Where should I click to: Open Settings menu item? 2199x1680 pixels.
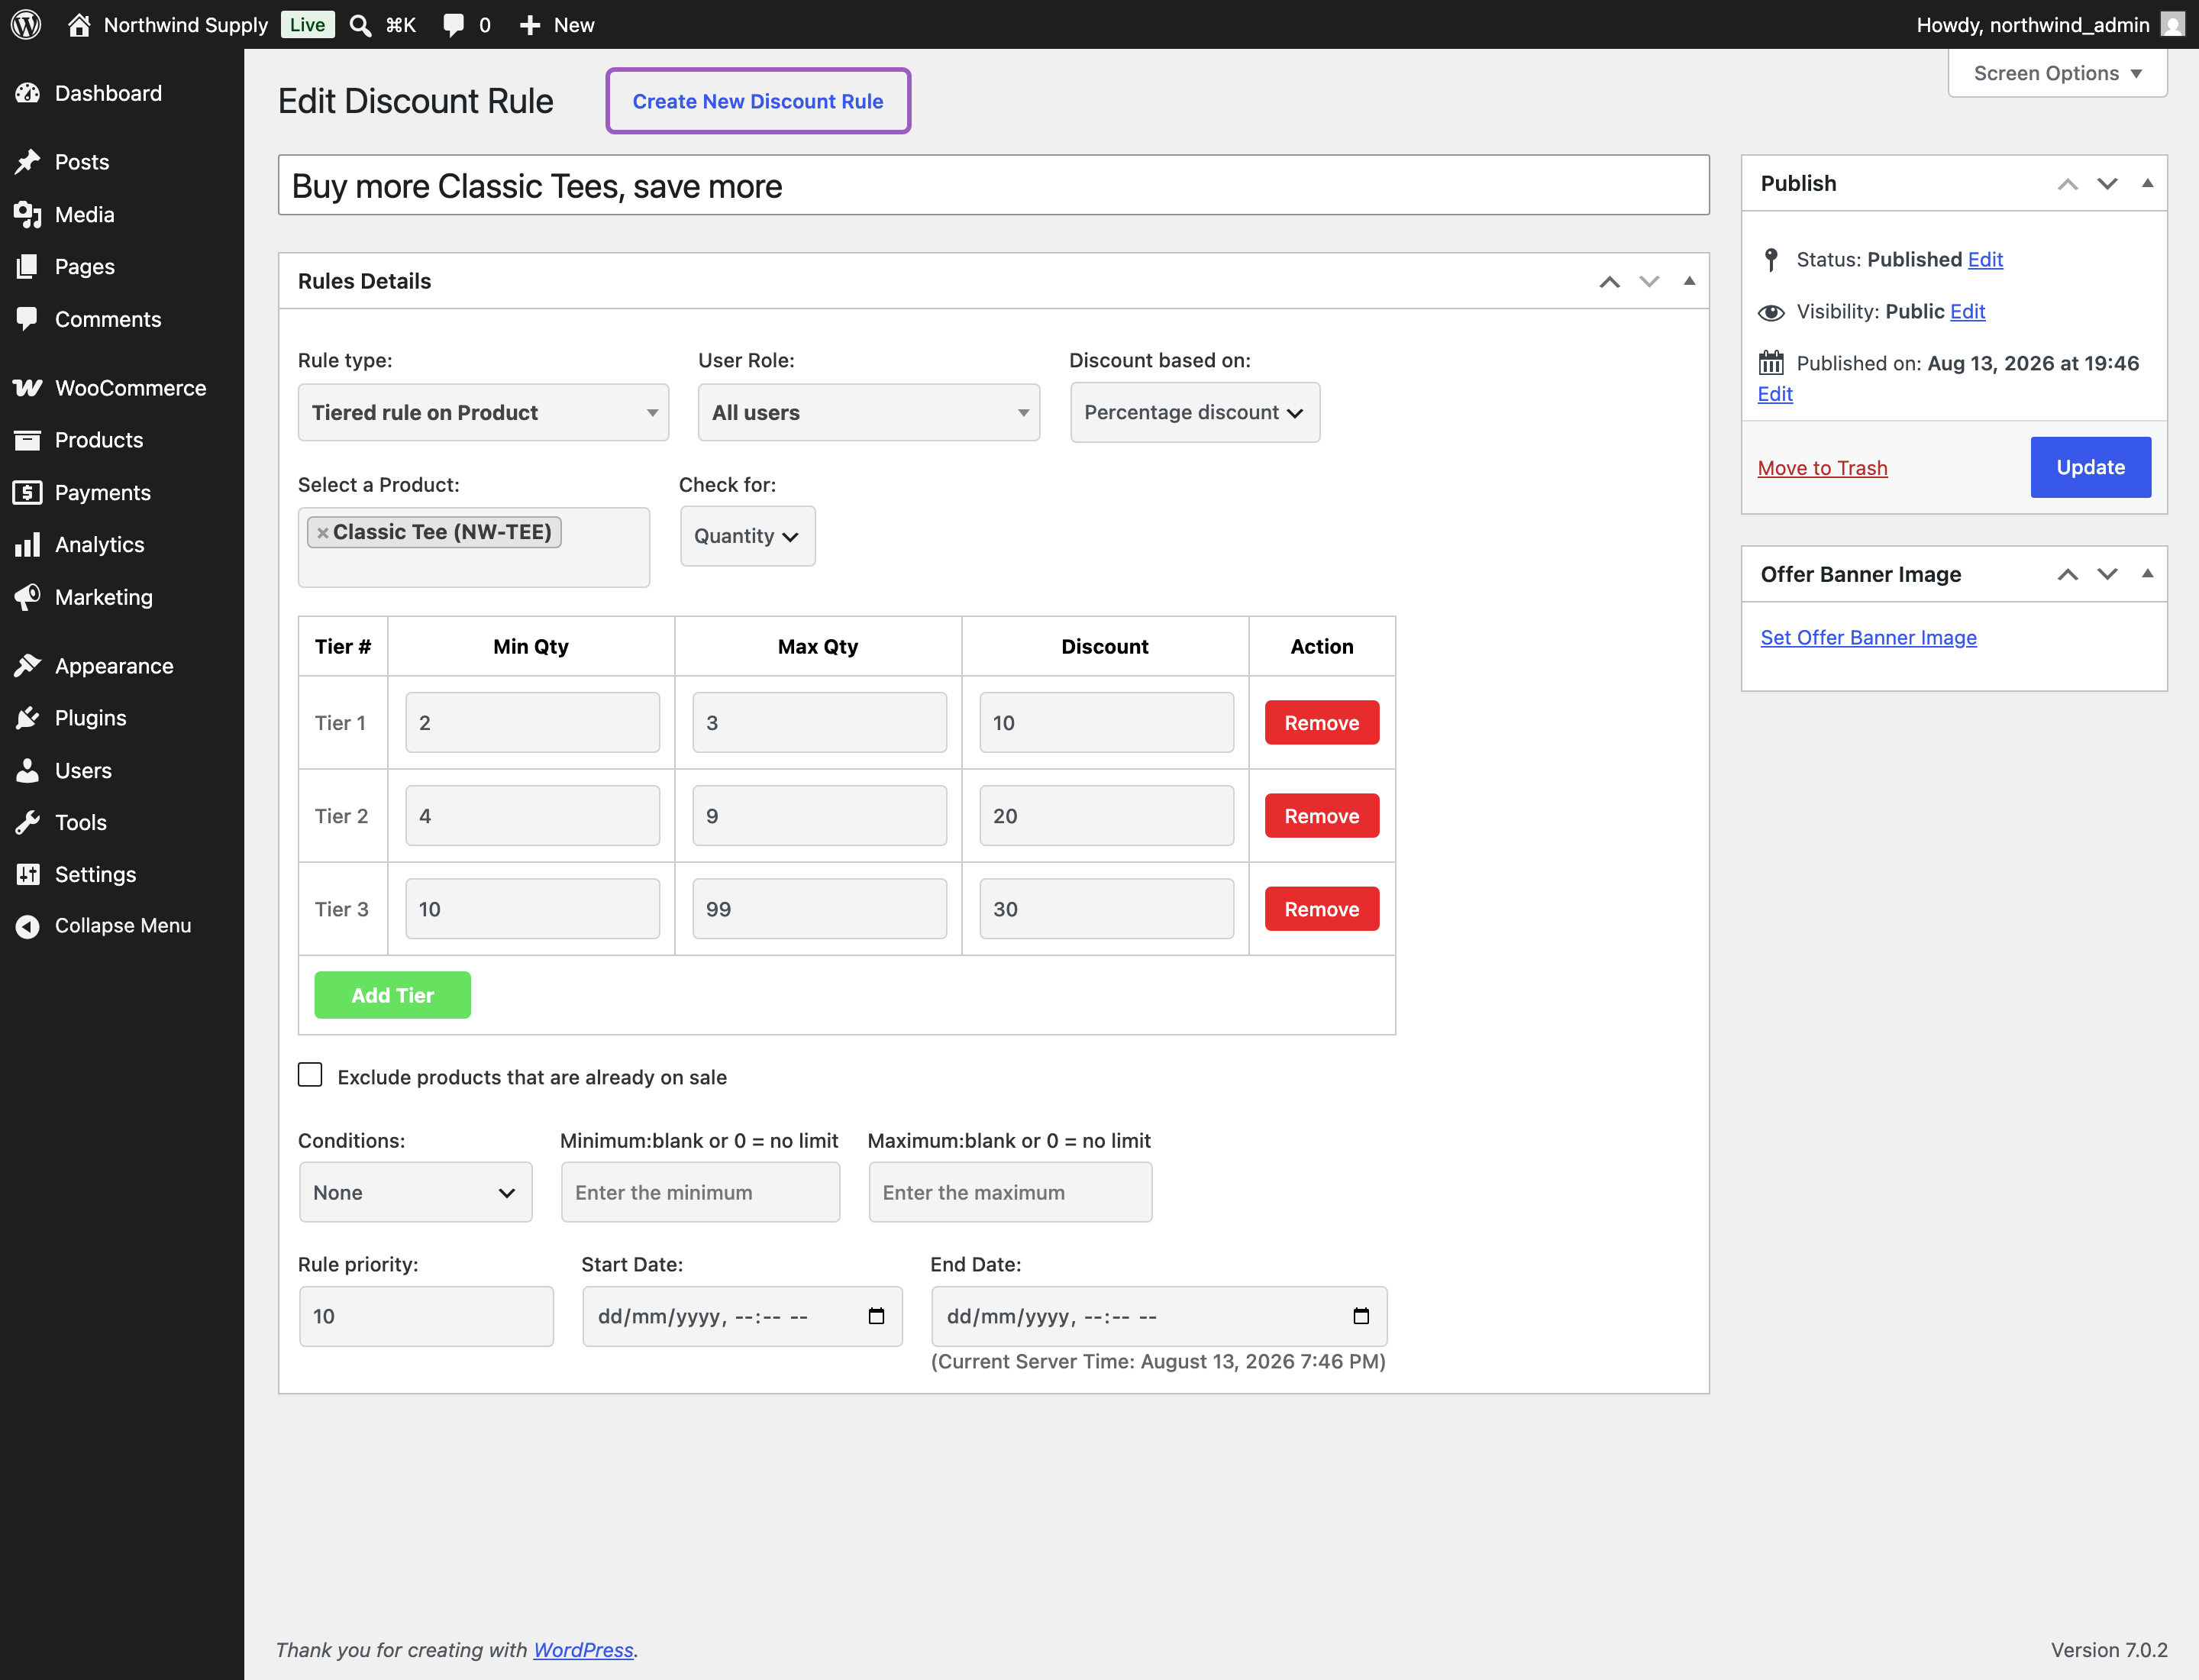[x=122, y=874]
